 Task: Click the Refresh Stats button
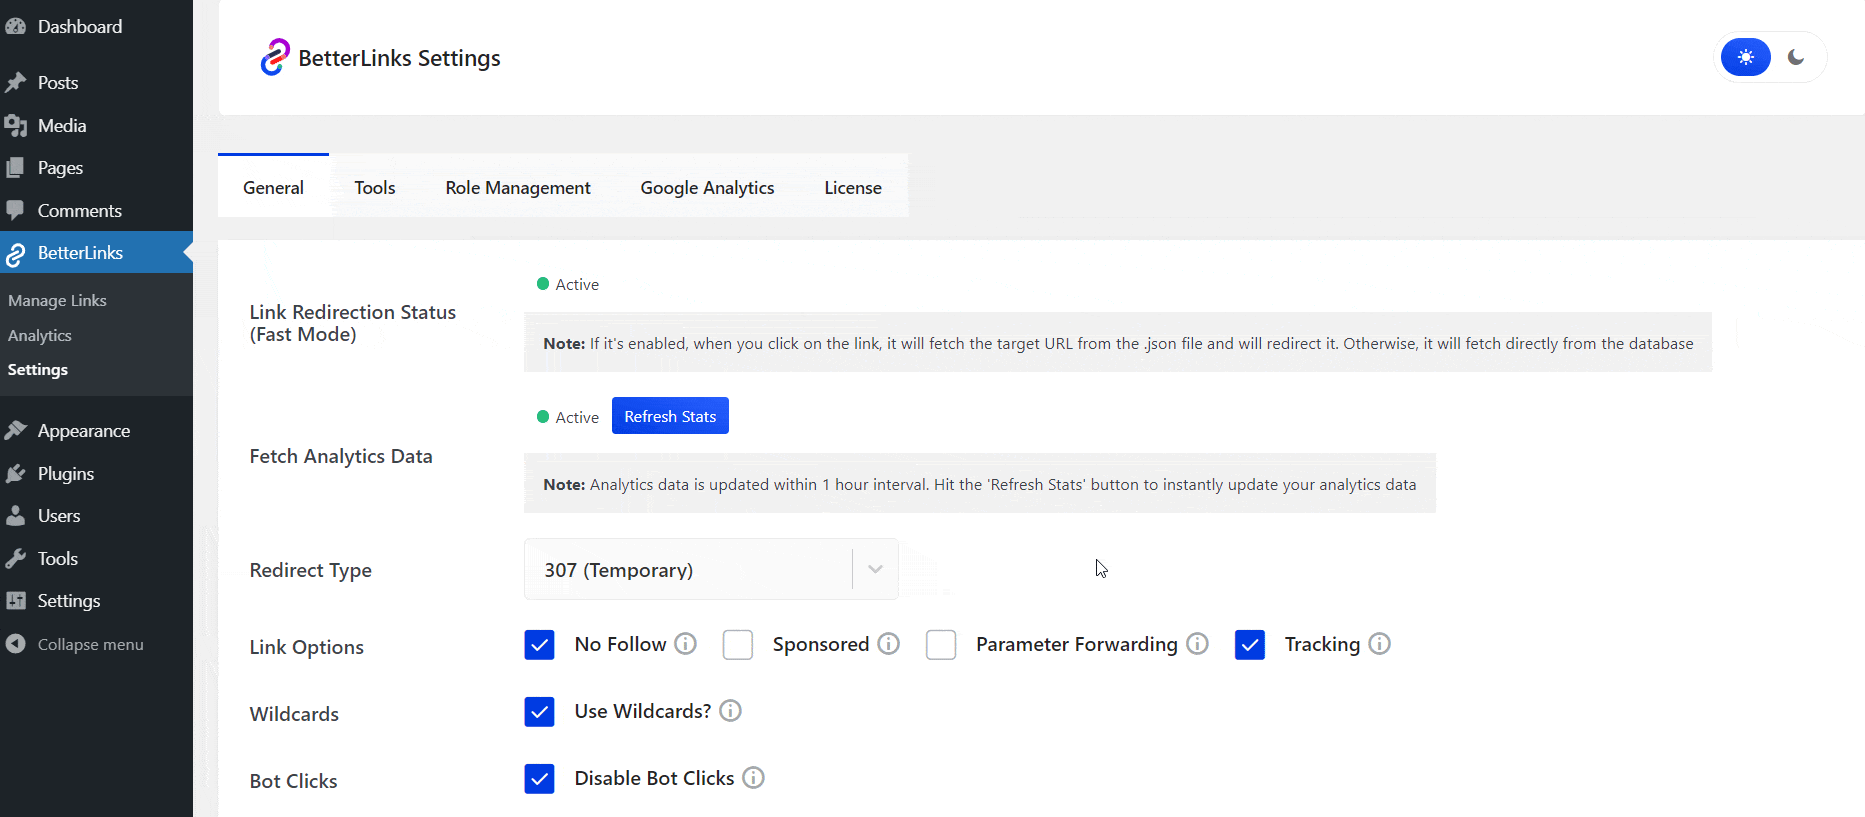(670, 416)
